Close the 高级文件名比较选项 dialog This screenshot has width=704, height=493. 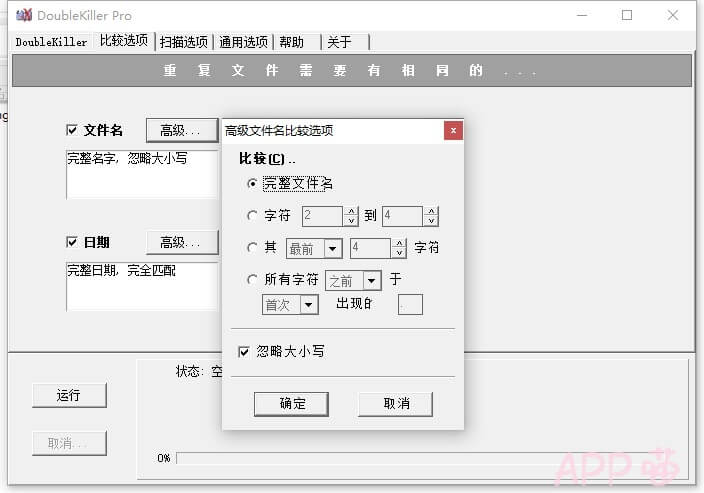pyautogui.click(x=453, y=131)
